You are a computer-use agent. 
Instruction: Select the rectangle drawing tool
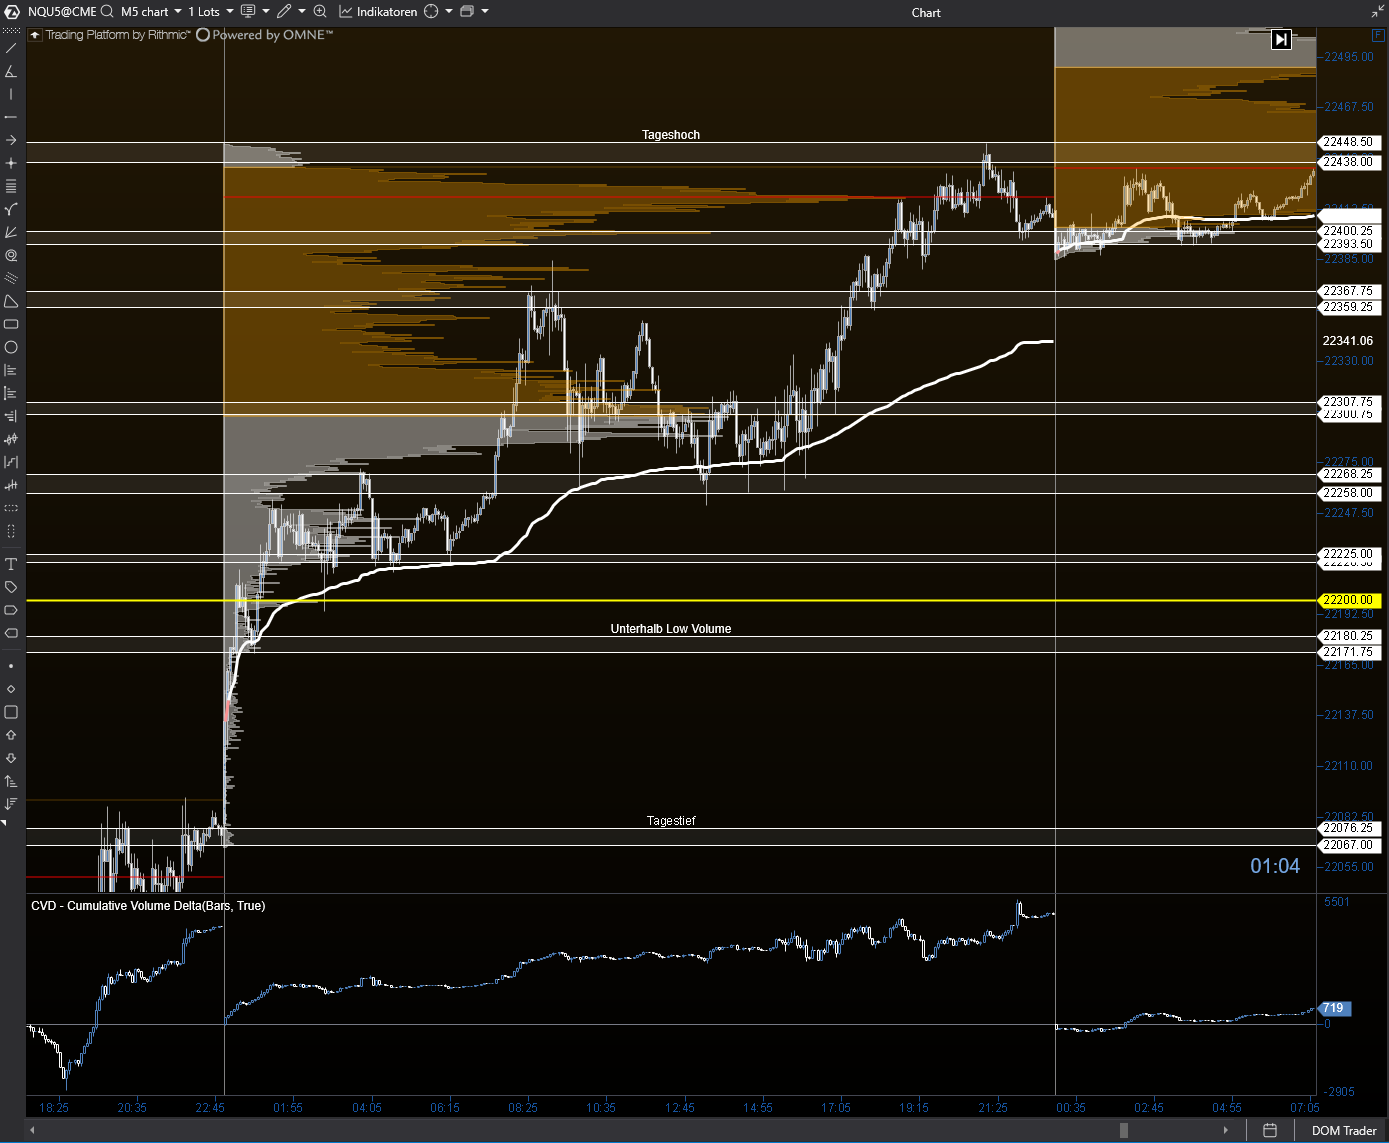pyautogui.click(x=11, y=325)
